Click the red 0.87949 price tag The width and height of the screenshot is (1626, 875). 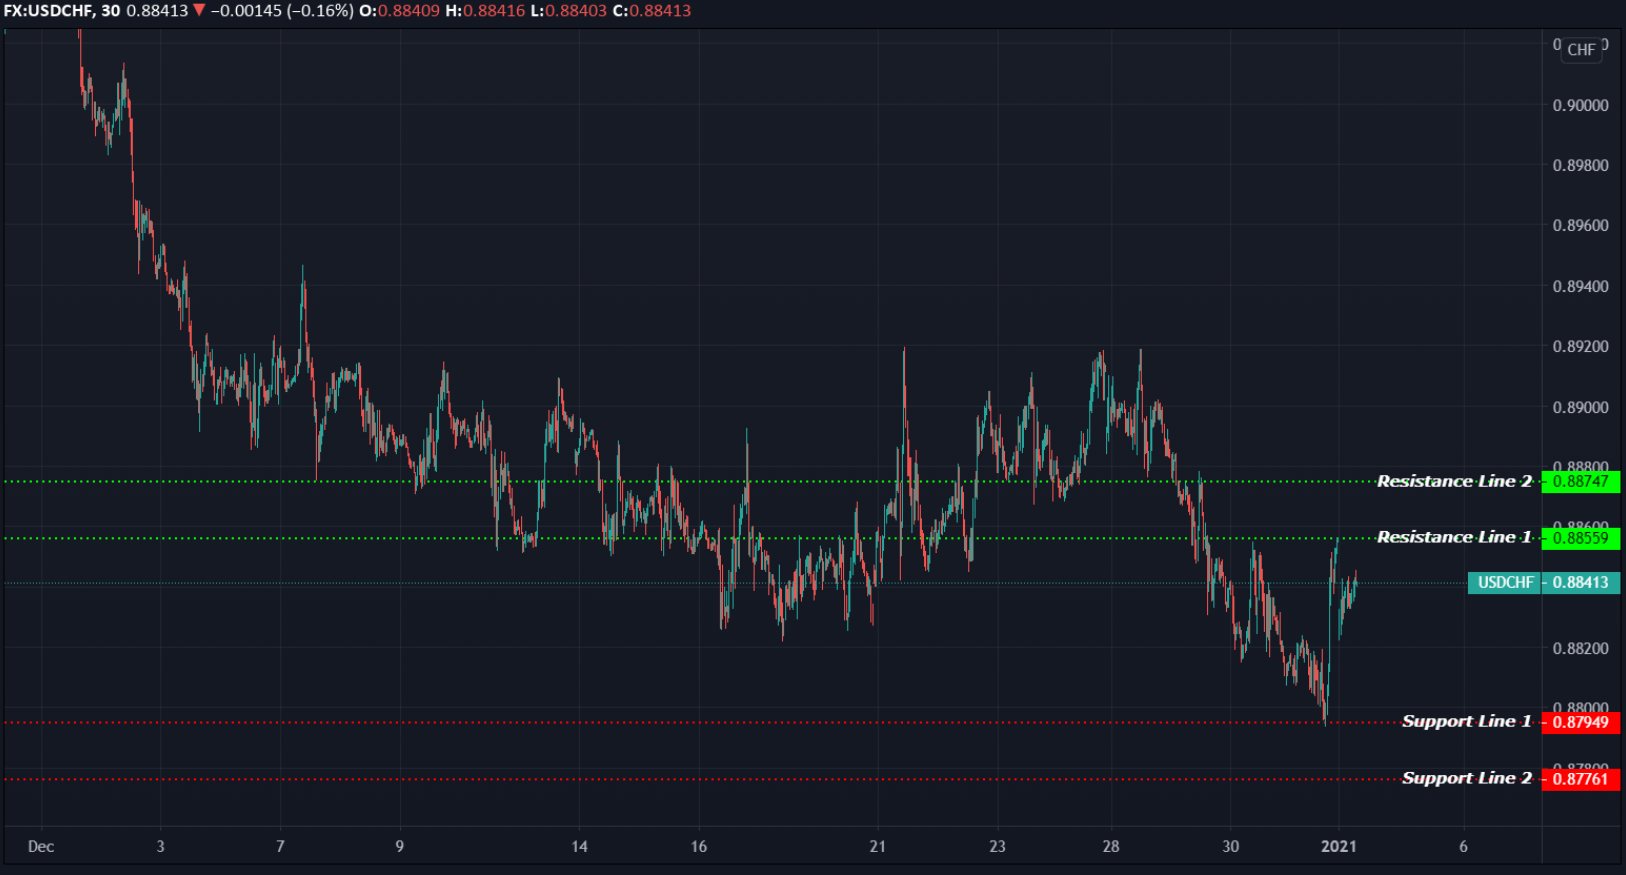(x=1581, y=722)
